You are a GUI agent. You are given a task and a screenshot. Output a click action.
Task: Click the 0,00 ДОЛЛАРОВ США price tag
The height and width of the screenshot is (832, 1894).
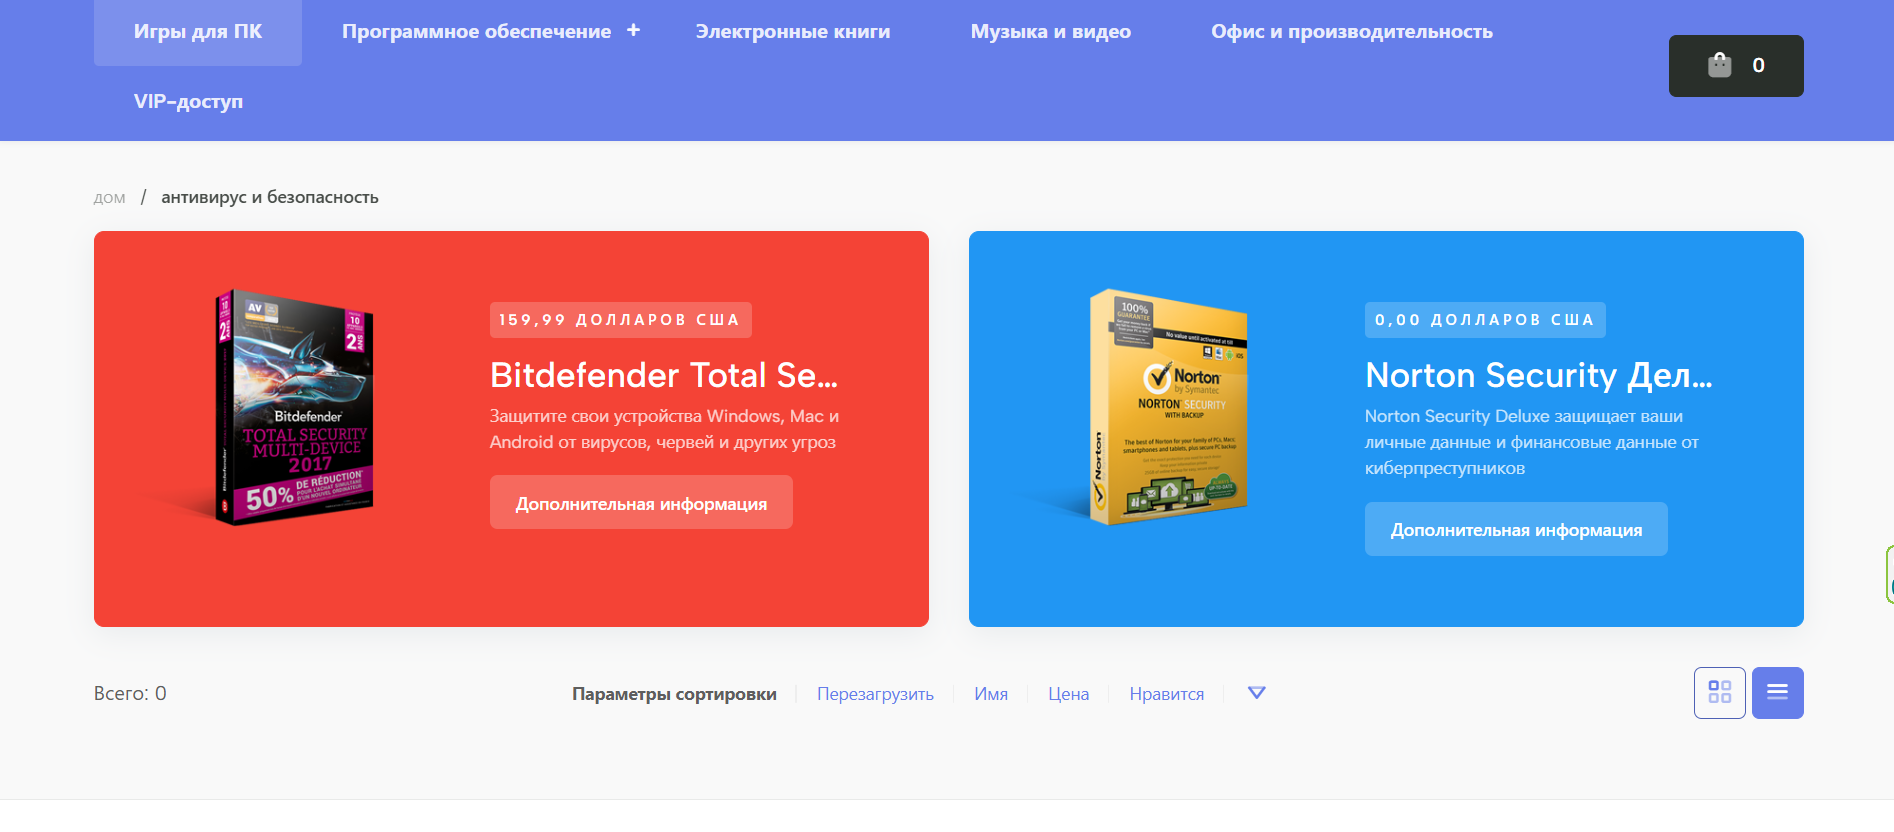pos(1485,320)
